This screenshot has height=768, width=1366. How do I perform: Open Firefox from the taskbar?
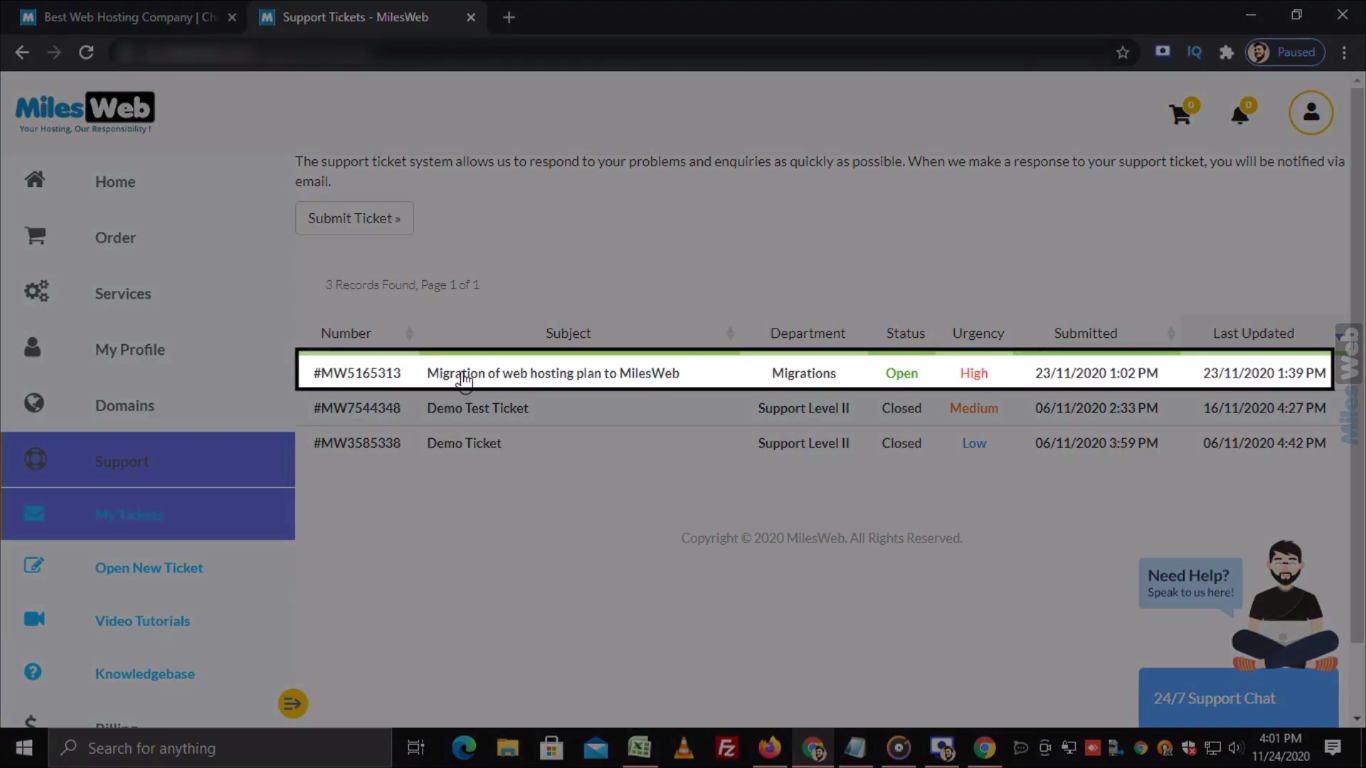click(x=769, y=748)
